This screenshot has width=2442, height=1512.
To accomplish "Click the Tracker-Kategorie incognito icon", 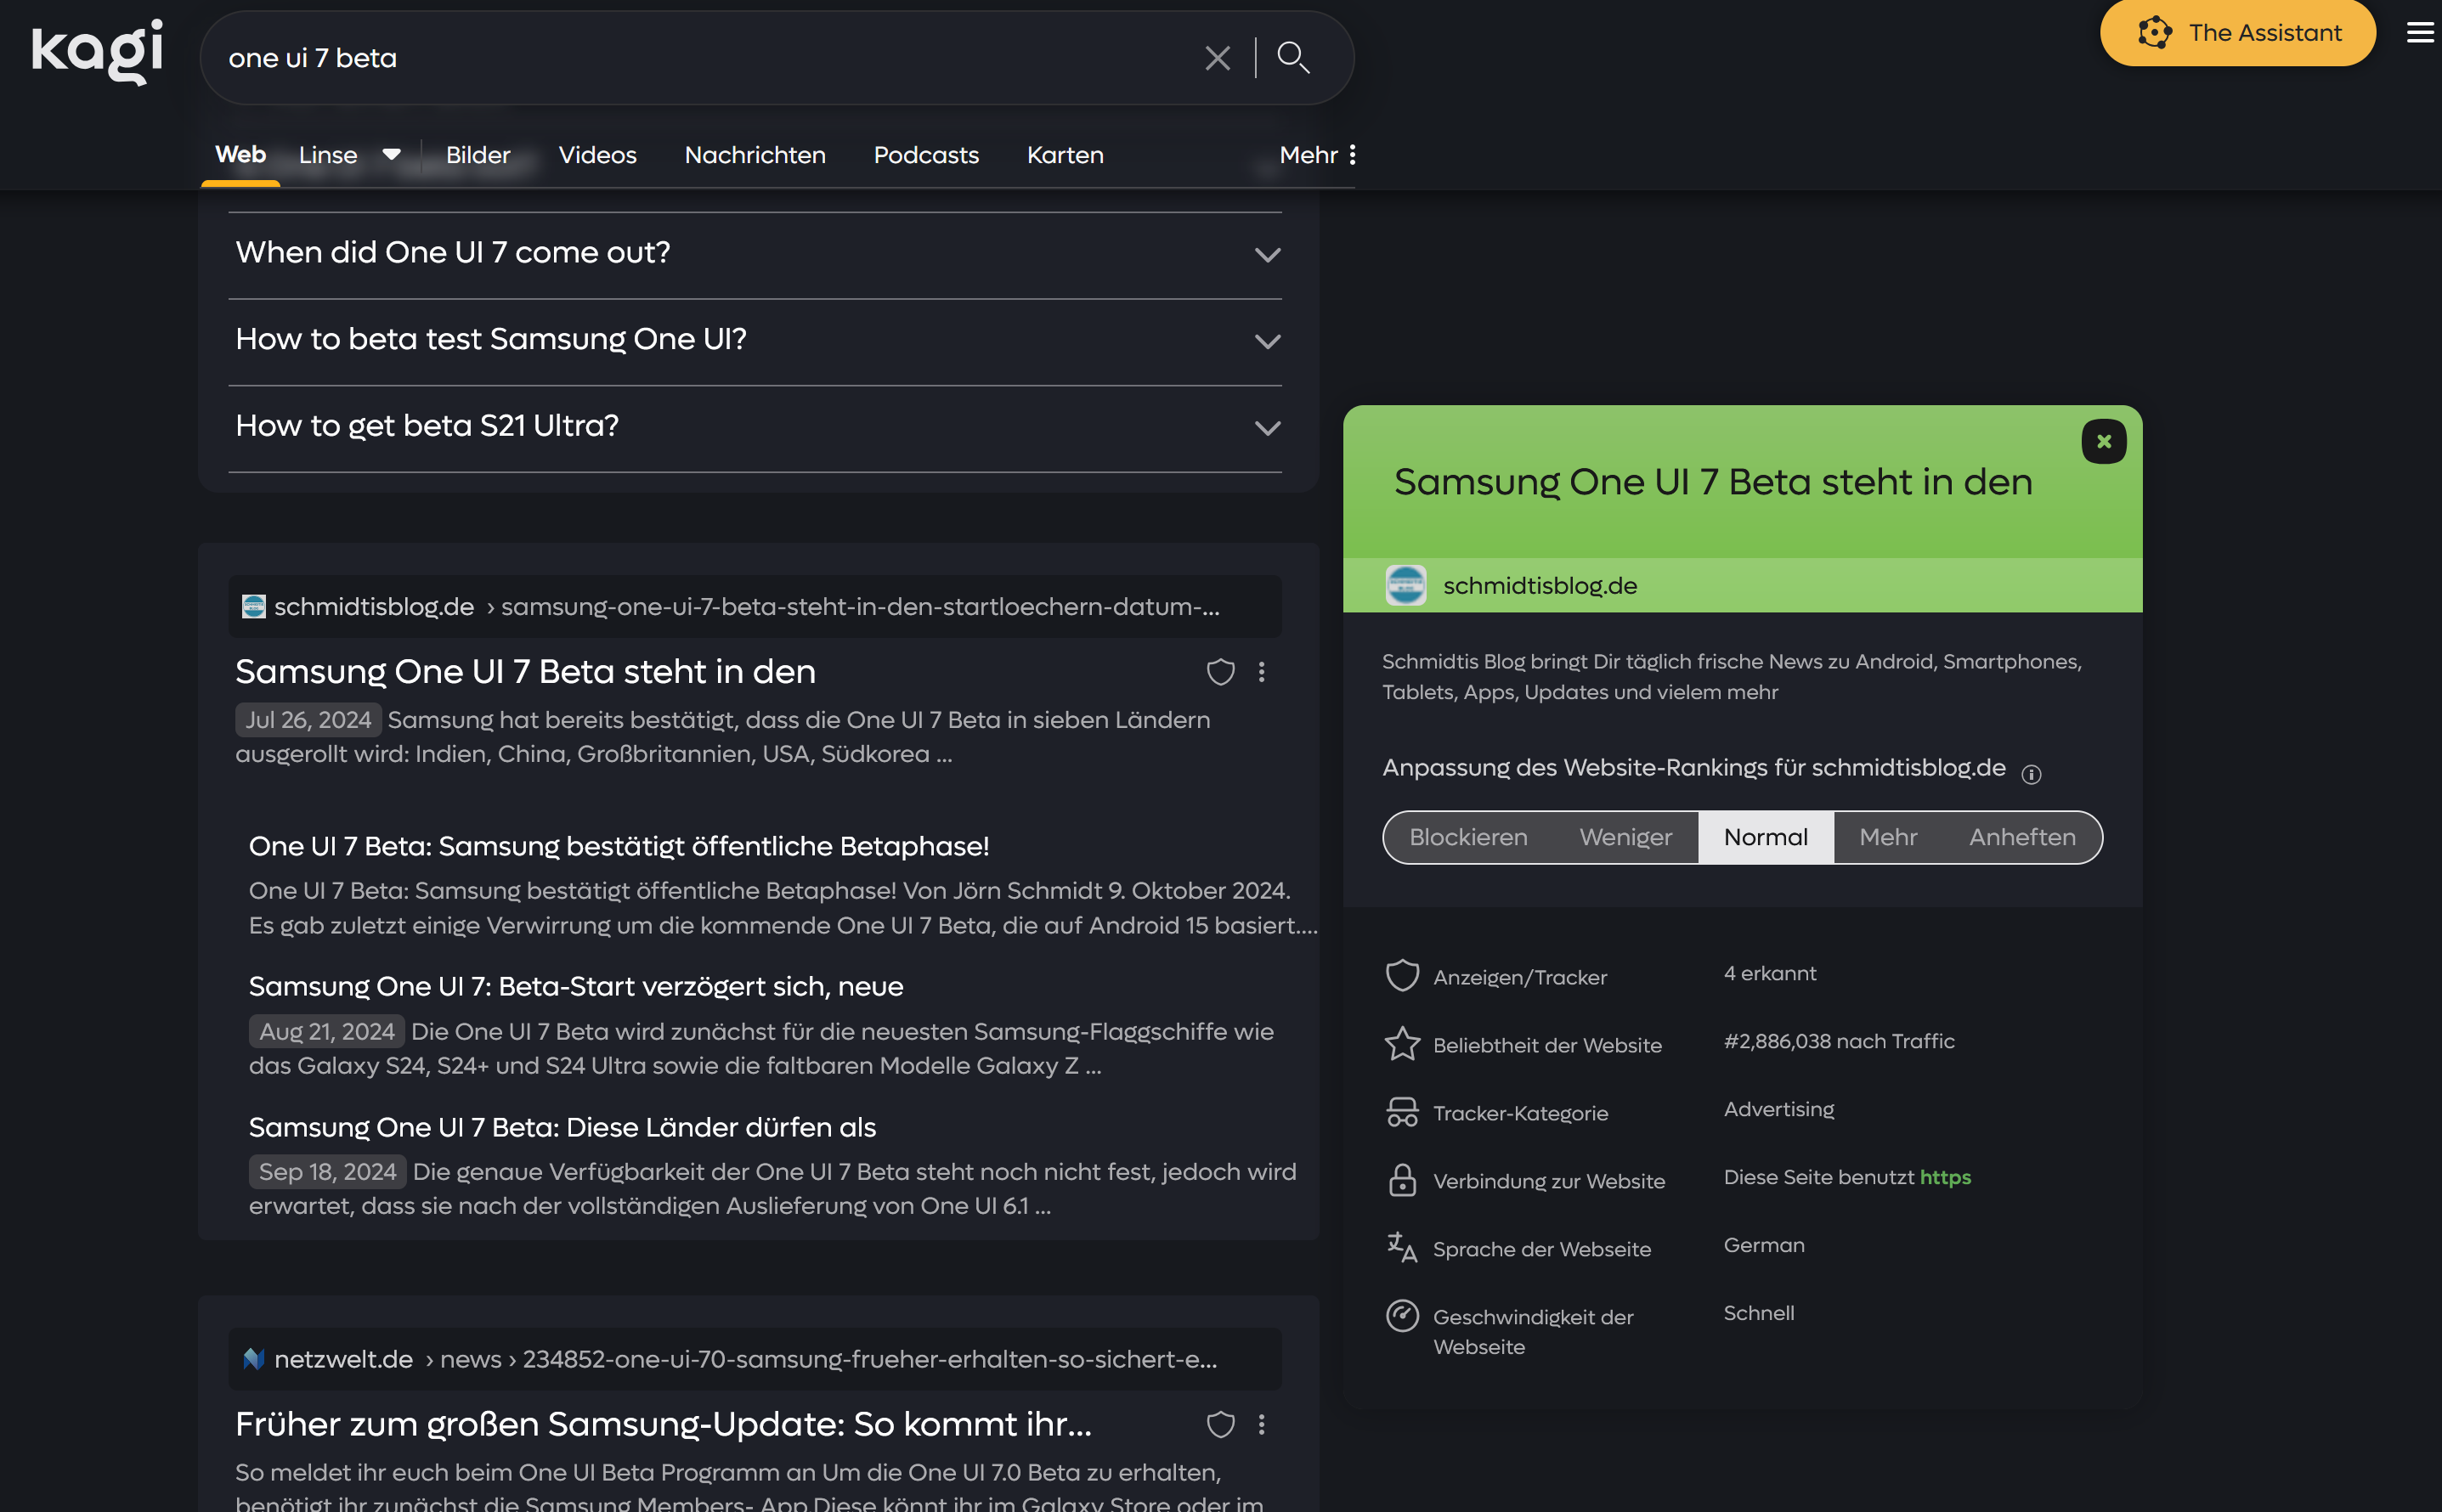I will pyautogui.click(x=1402, y=1112).
